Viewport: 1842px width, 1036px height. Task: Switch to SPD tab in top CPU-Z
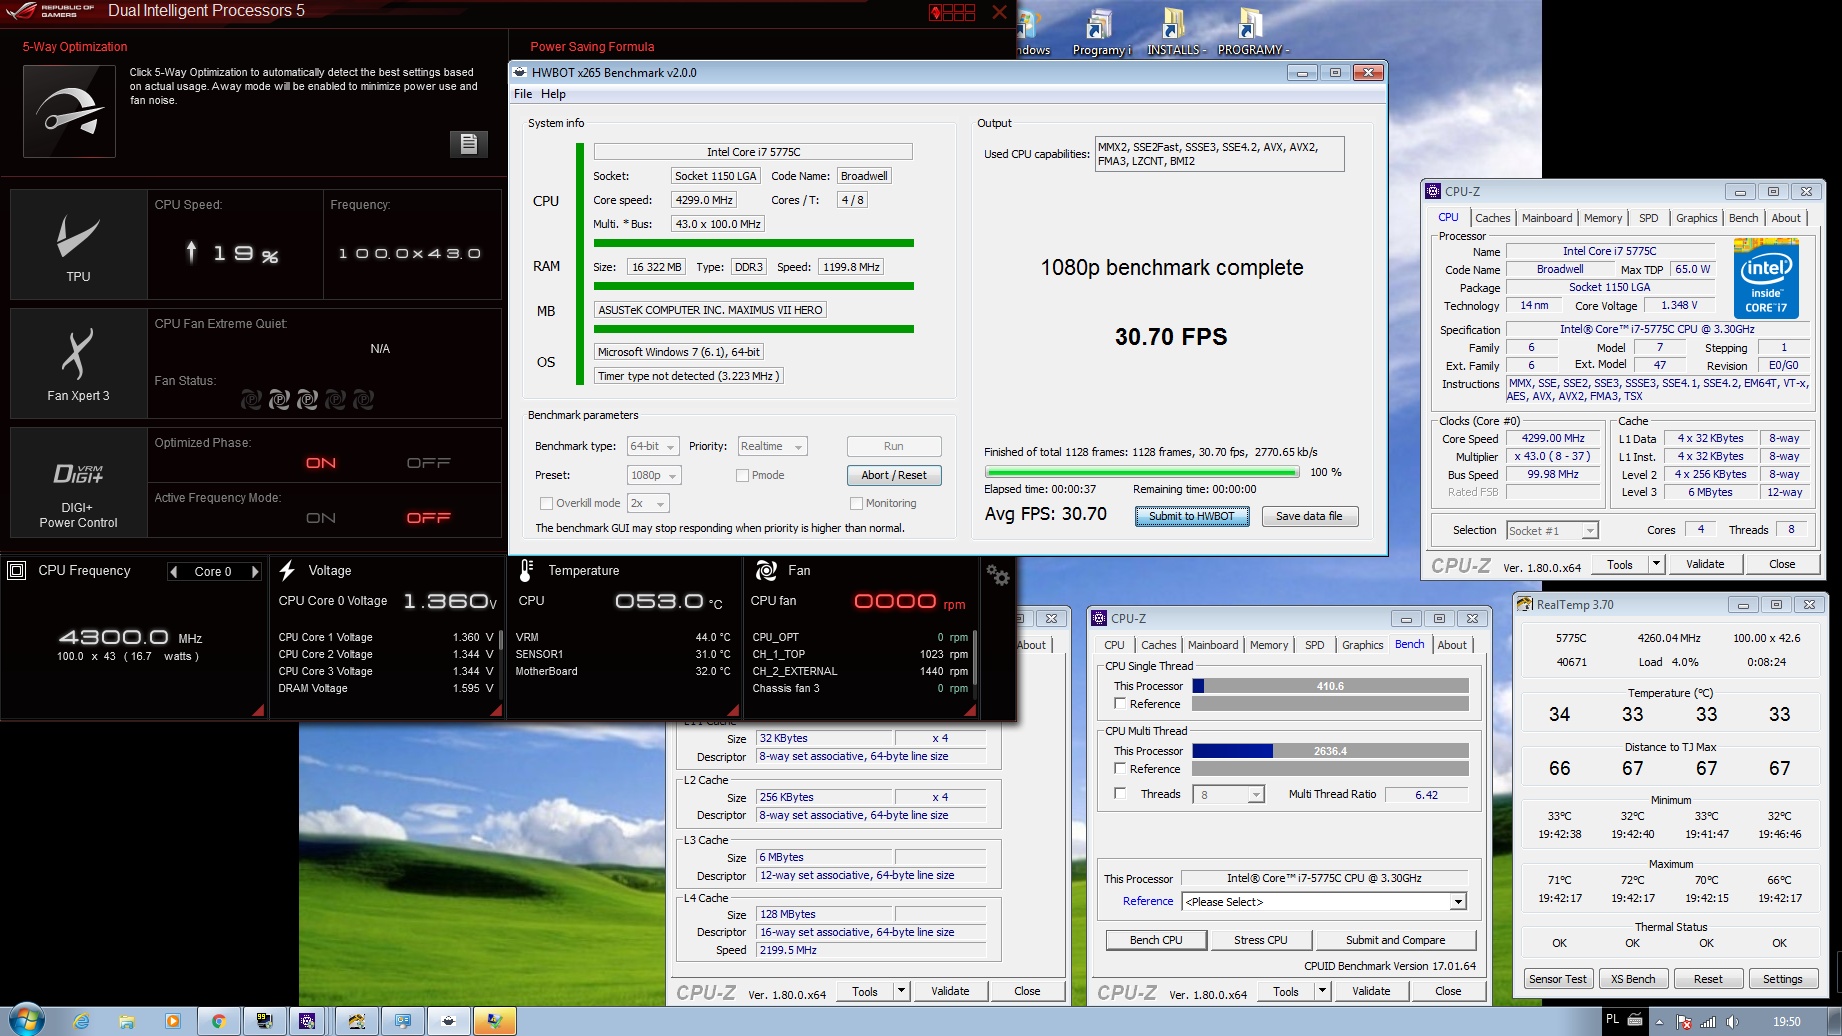1649,218
